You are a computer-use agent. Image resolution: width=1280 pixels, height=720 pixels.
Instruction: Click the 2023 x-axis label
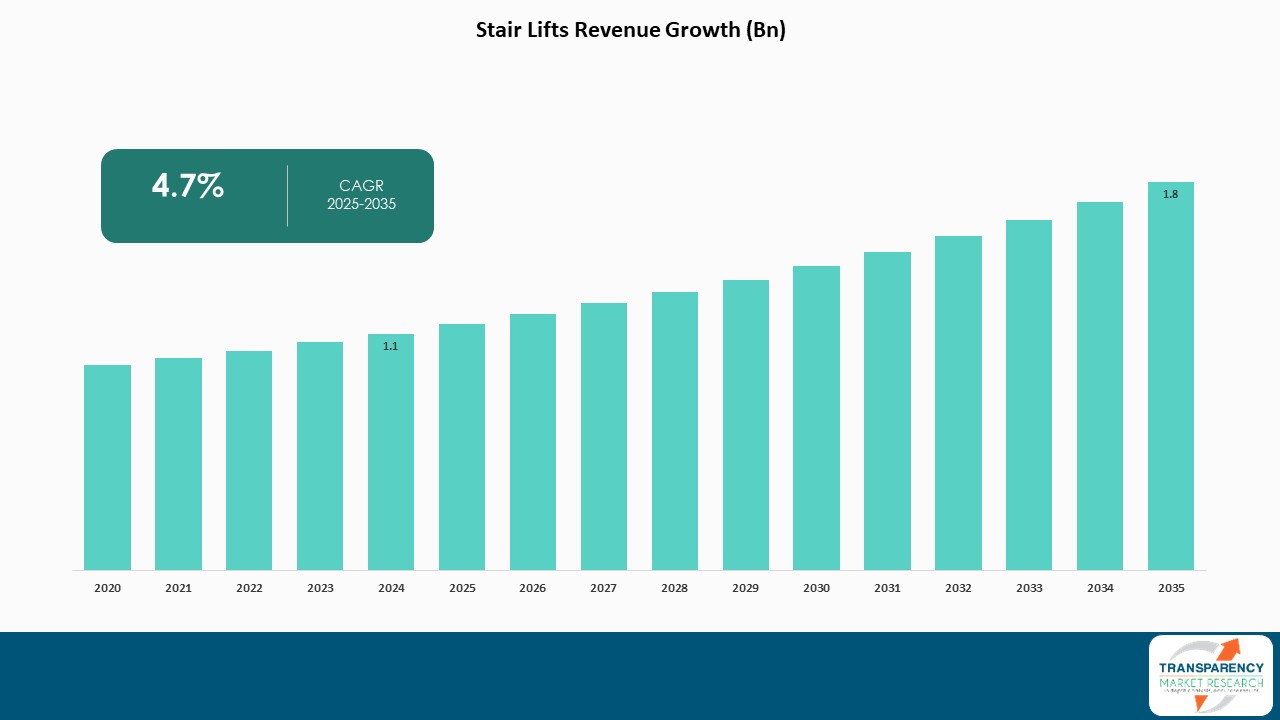(x=320, y=588)
